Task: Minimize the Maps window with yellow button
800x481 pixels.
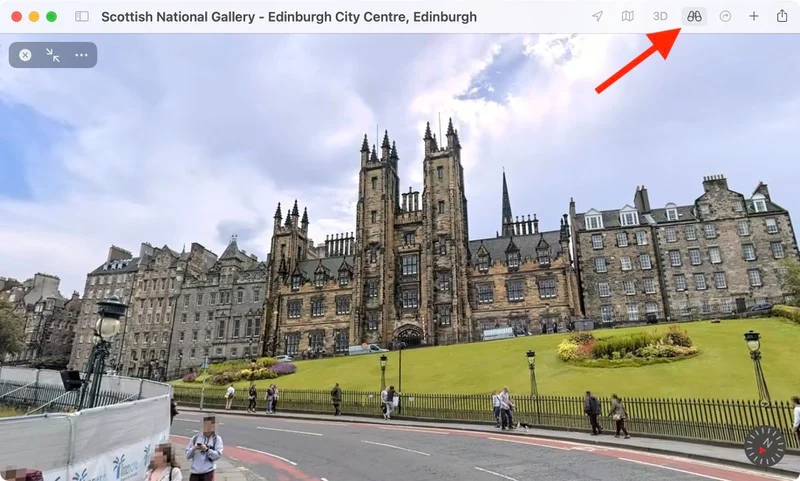Action: (34, 17)
